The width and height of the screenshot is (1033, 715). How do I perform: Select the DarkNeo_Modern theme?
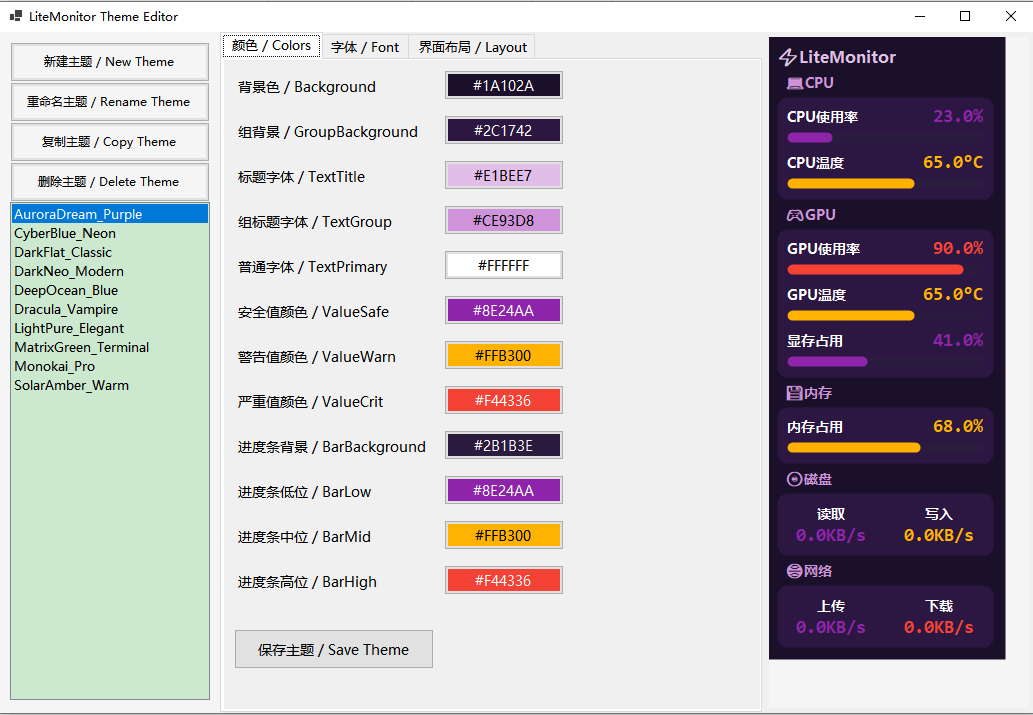pos(110,272)
